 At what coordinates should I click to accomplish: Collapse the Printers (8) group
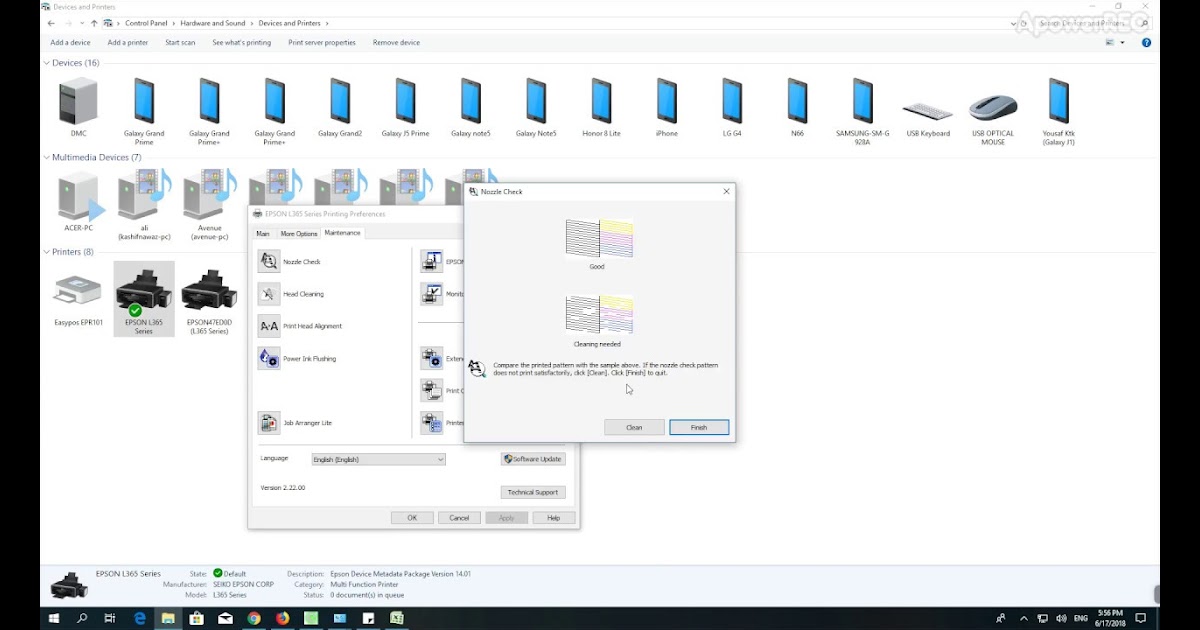(x=46, y=252)
